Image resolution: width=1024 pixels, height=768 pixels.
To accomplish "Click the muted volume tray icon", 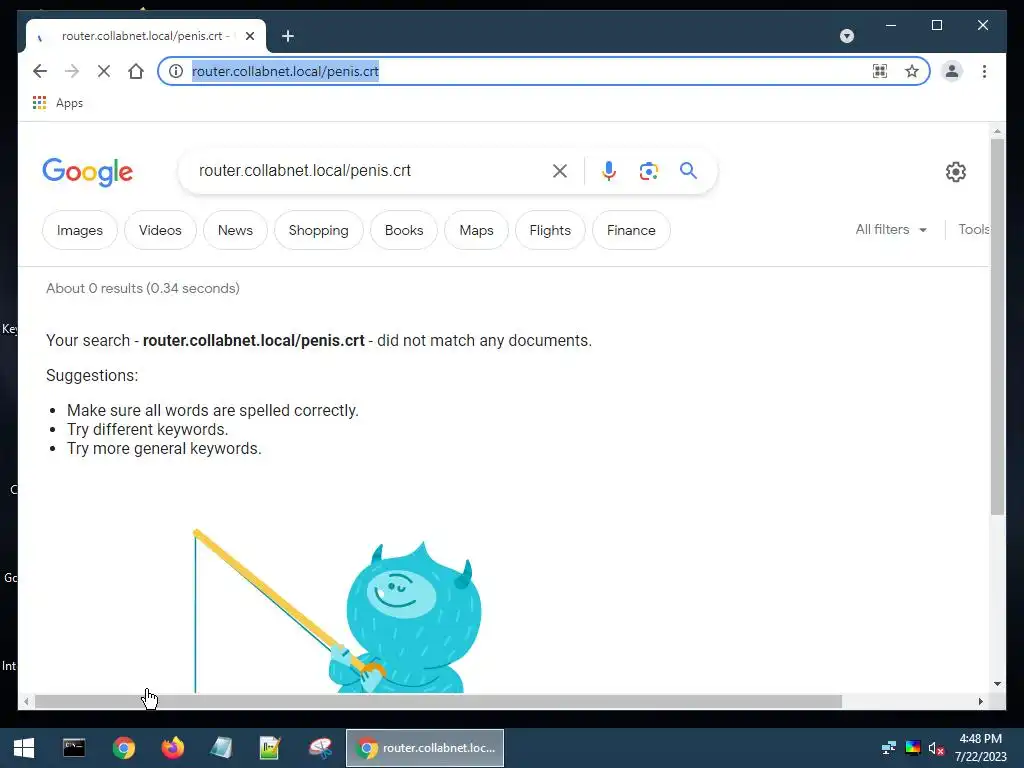I will point(936,748).
